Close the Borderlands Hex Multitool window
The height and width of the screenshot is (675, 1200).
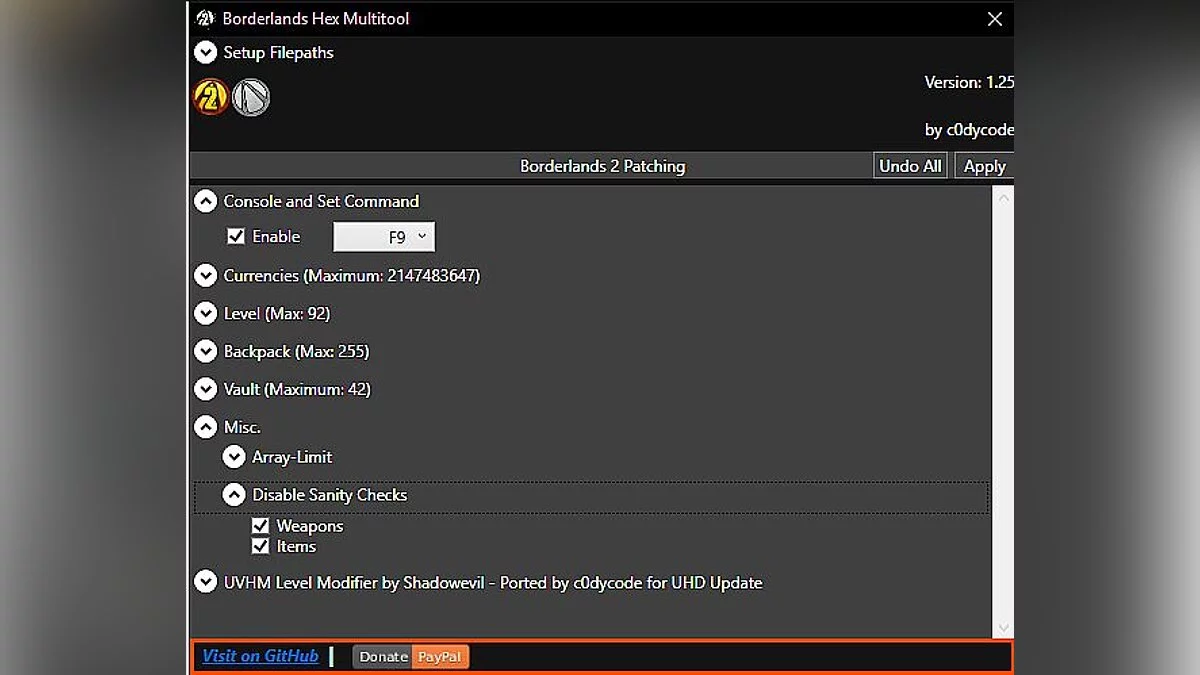coord(994,19)
